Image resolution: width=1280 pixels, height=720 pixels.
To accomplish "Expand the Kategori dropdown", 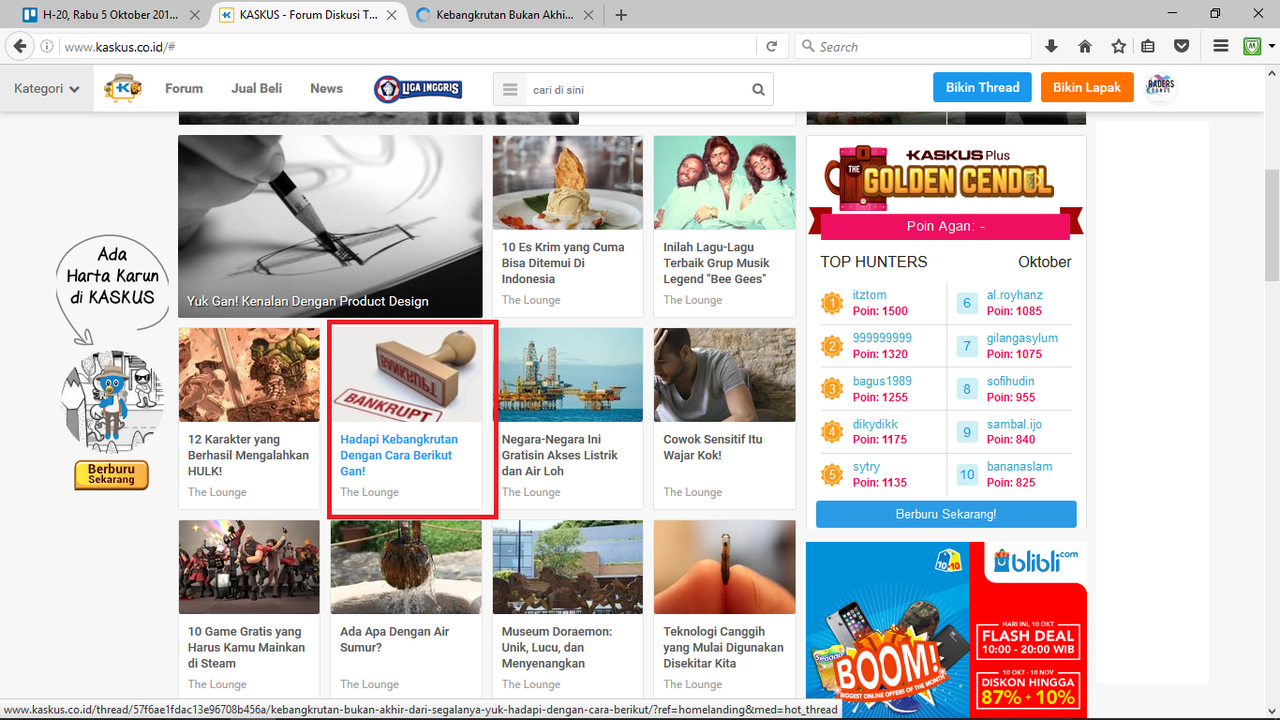I will [x=47, y=88].
